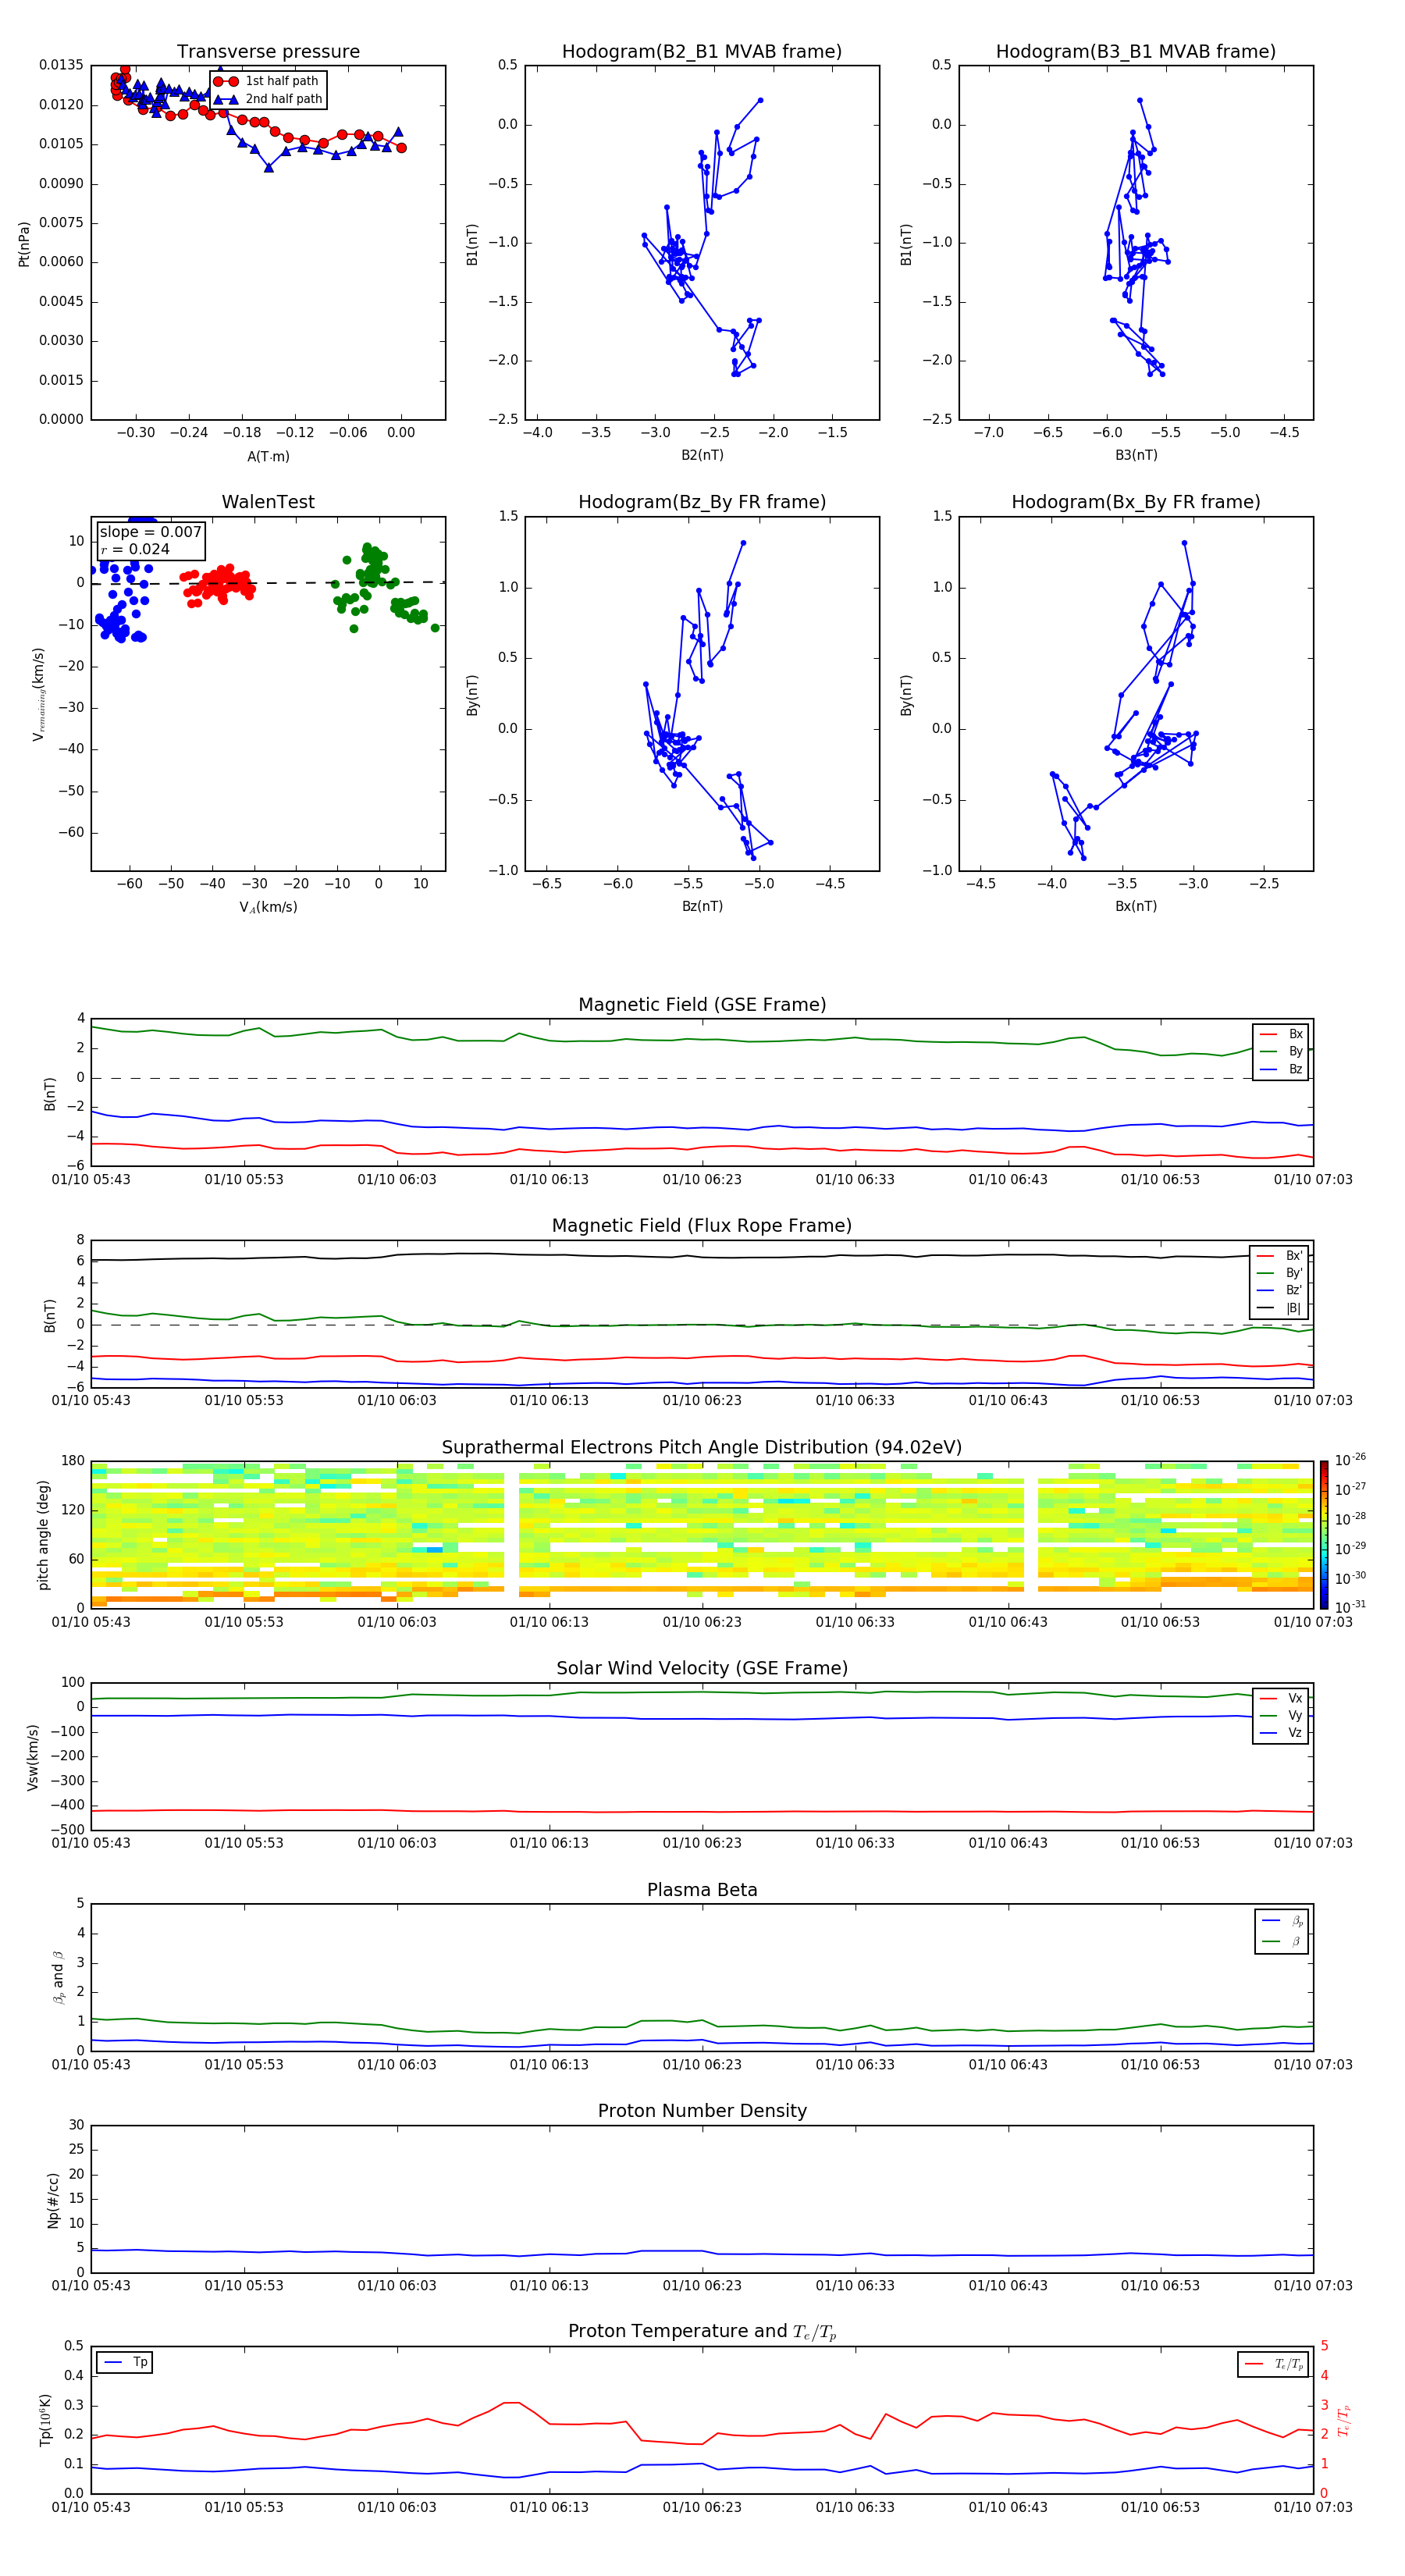Click the 'Magnetic Field (GSE Frame)' title
The width and height of the screenshot is (1405, 2576).
click(702, 1005)
